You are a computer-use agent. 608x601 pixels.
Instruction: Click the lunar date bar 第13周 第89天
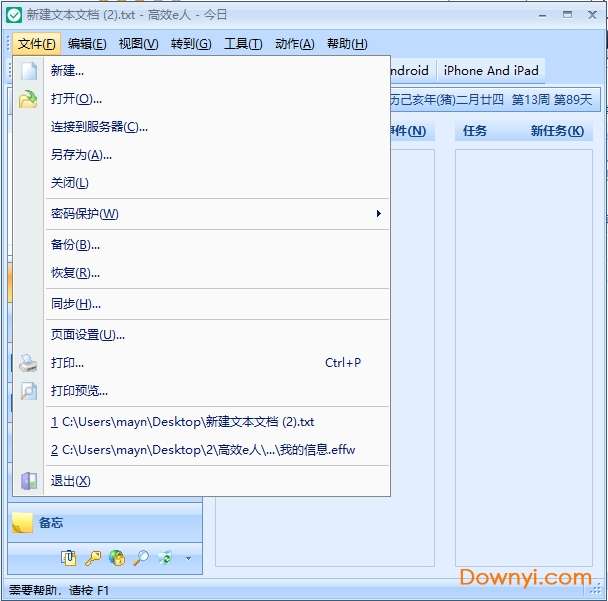495,100
